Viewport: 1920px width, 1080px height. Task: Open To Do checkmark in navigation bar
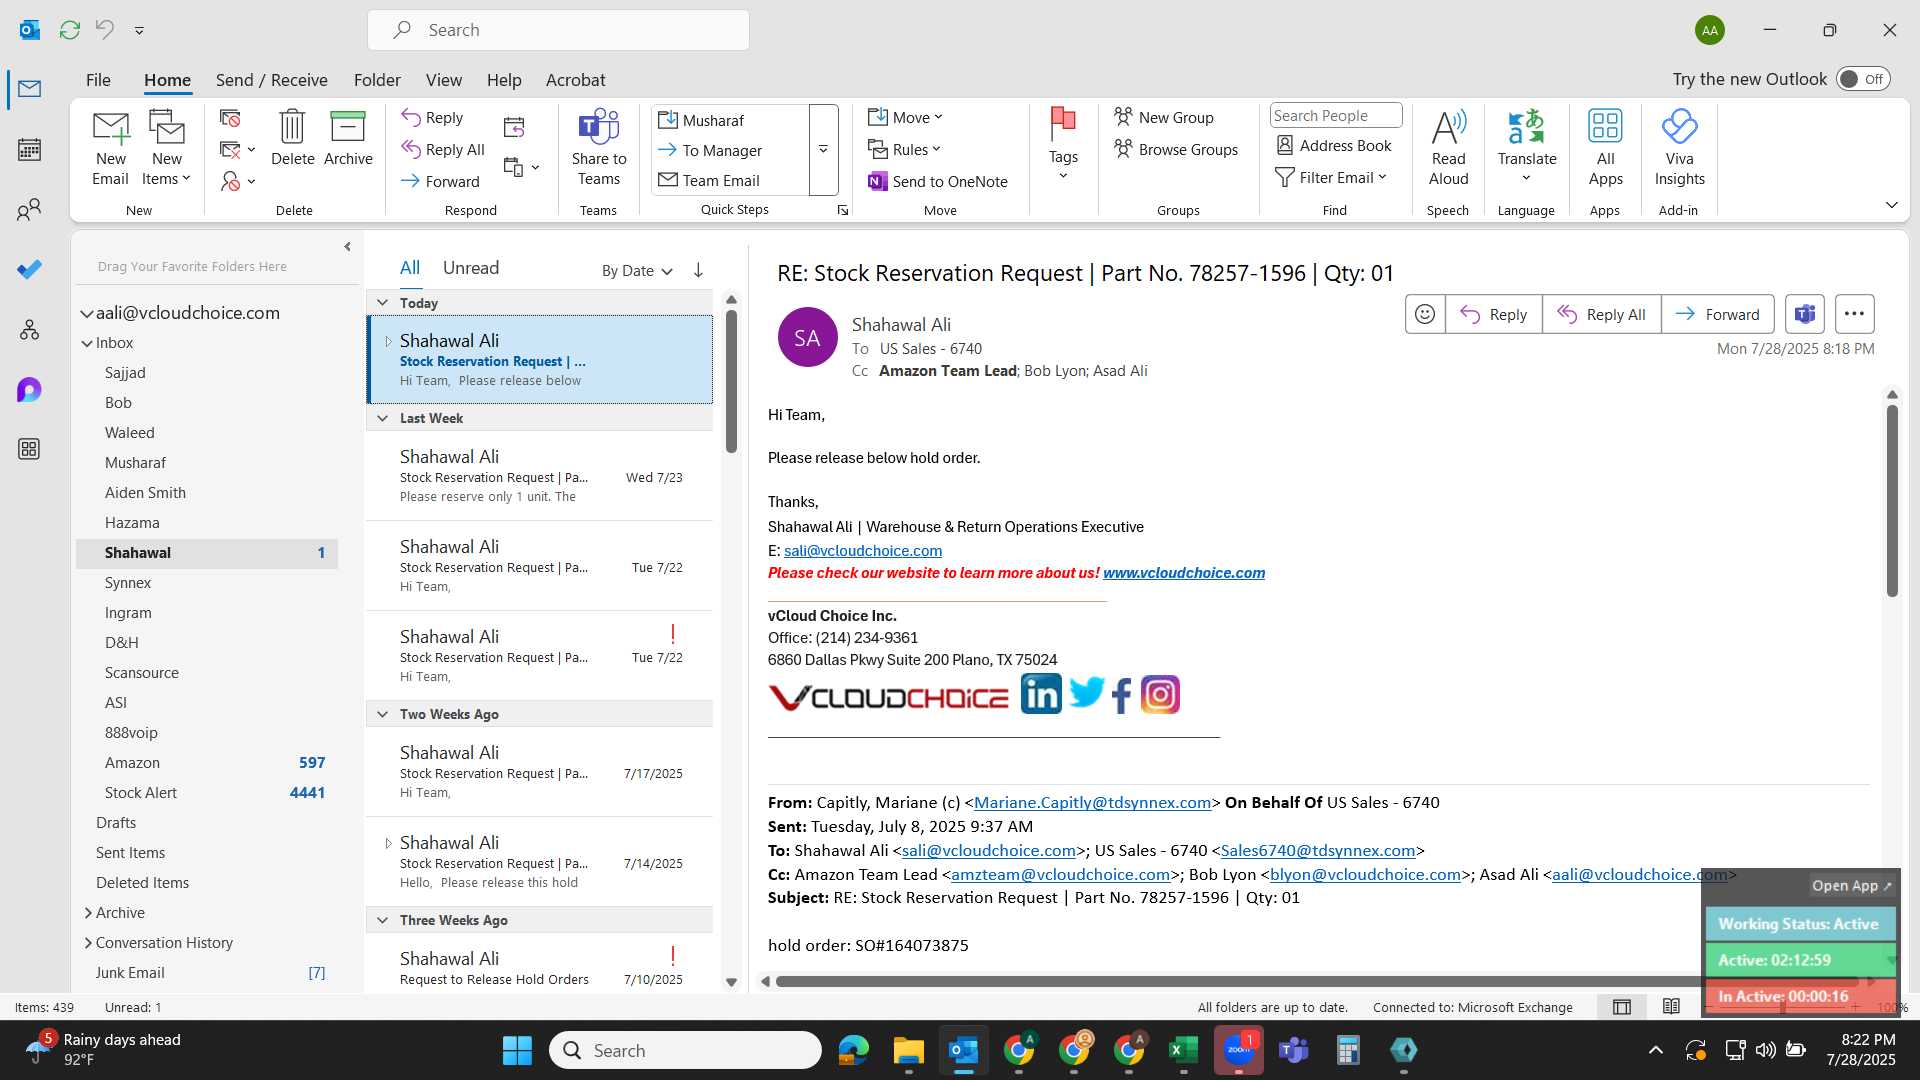coord(29,269)
